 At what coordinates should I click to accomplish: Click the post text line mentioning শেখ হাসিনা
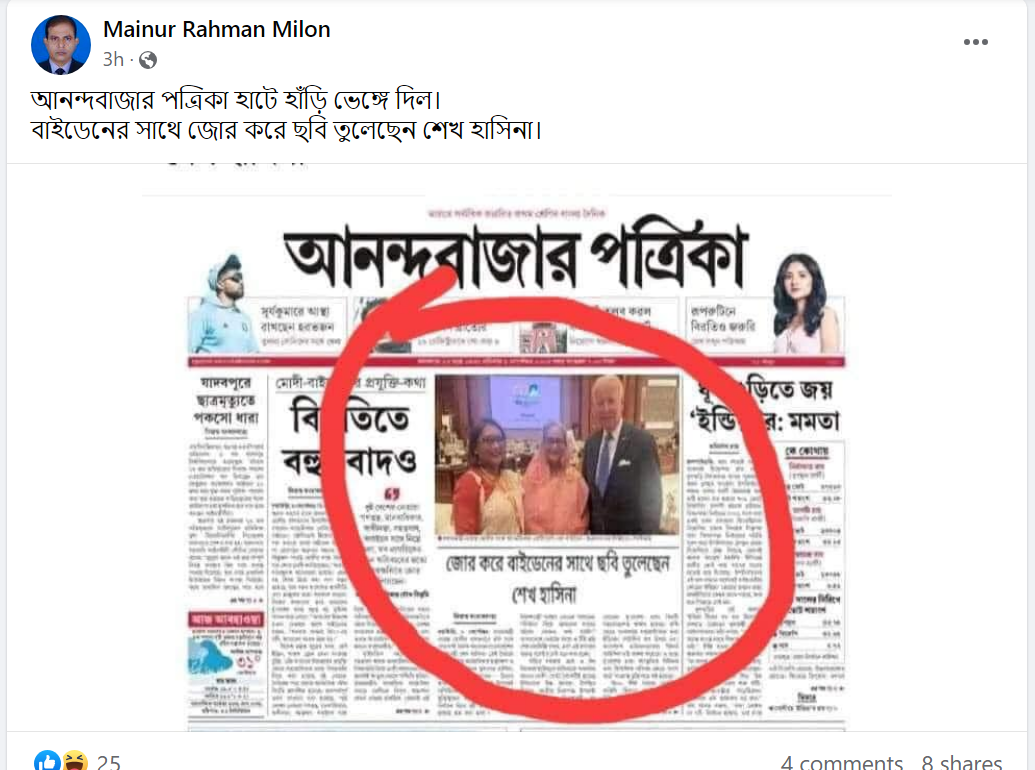[286, 129]
